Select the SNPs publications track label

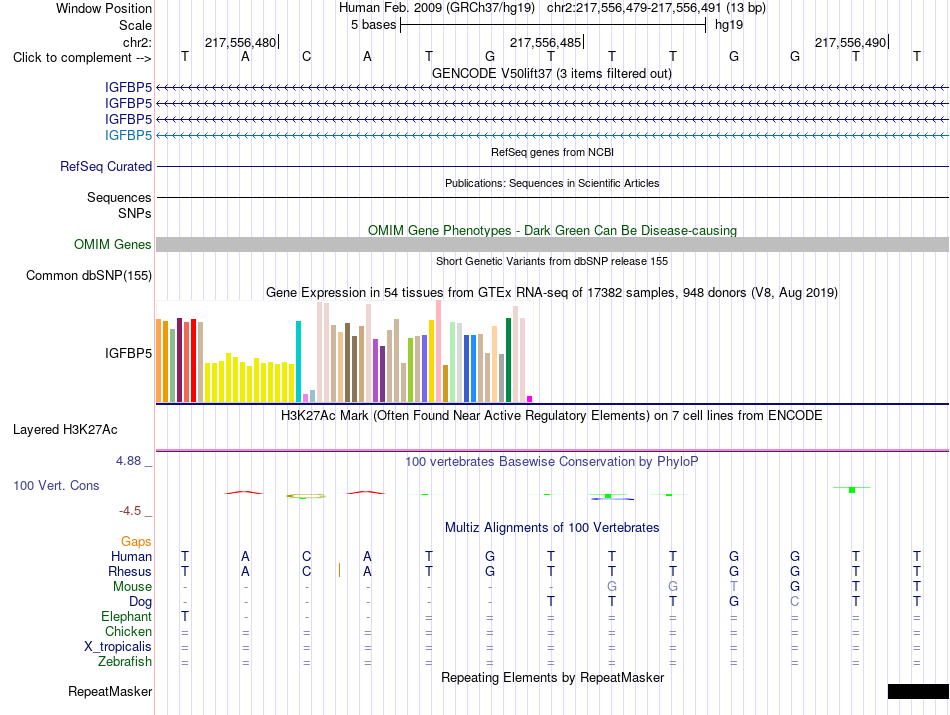tap(135, 213)
